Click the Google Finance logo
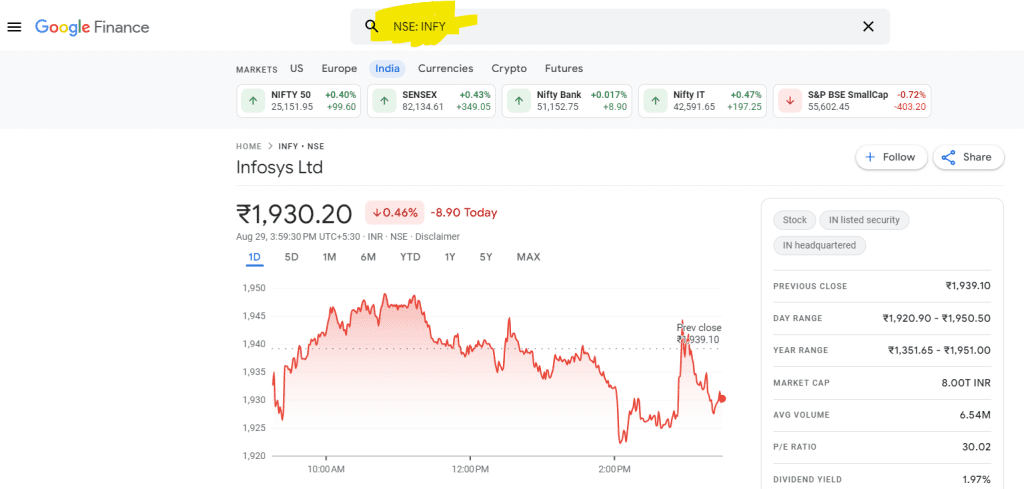This screenshot has width=1024, height=489. tap(92, 27)
